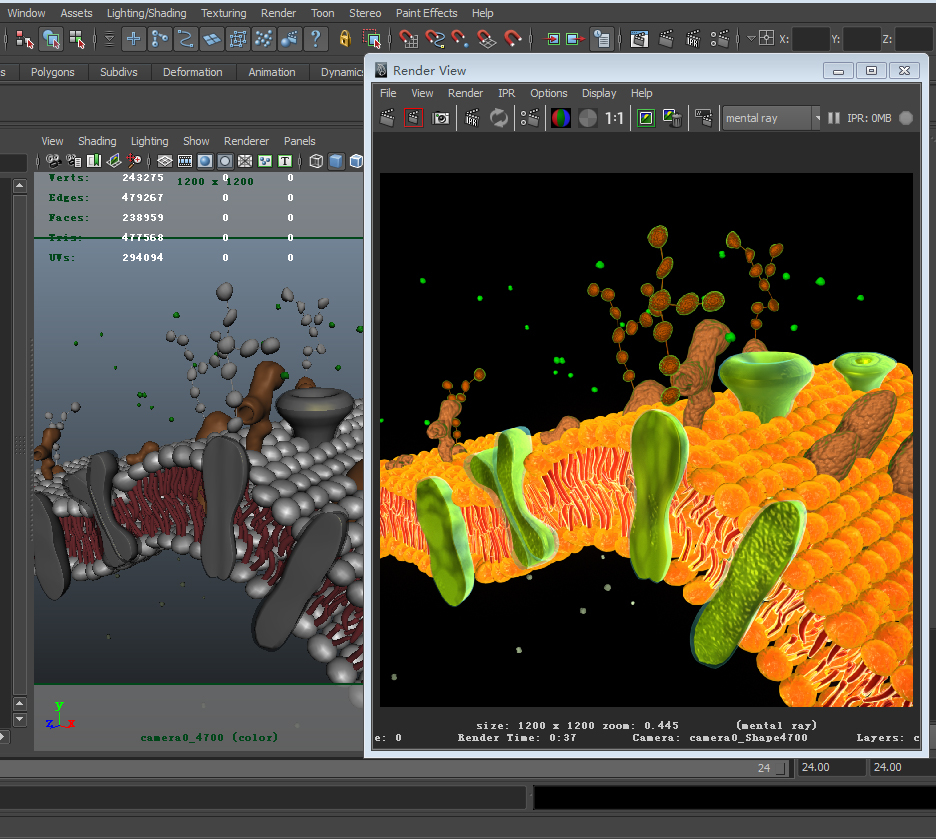Open the Paint Effects menu
Image resolution: width=936 pixels, height=839 pixels.
tap(426, 13)
